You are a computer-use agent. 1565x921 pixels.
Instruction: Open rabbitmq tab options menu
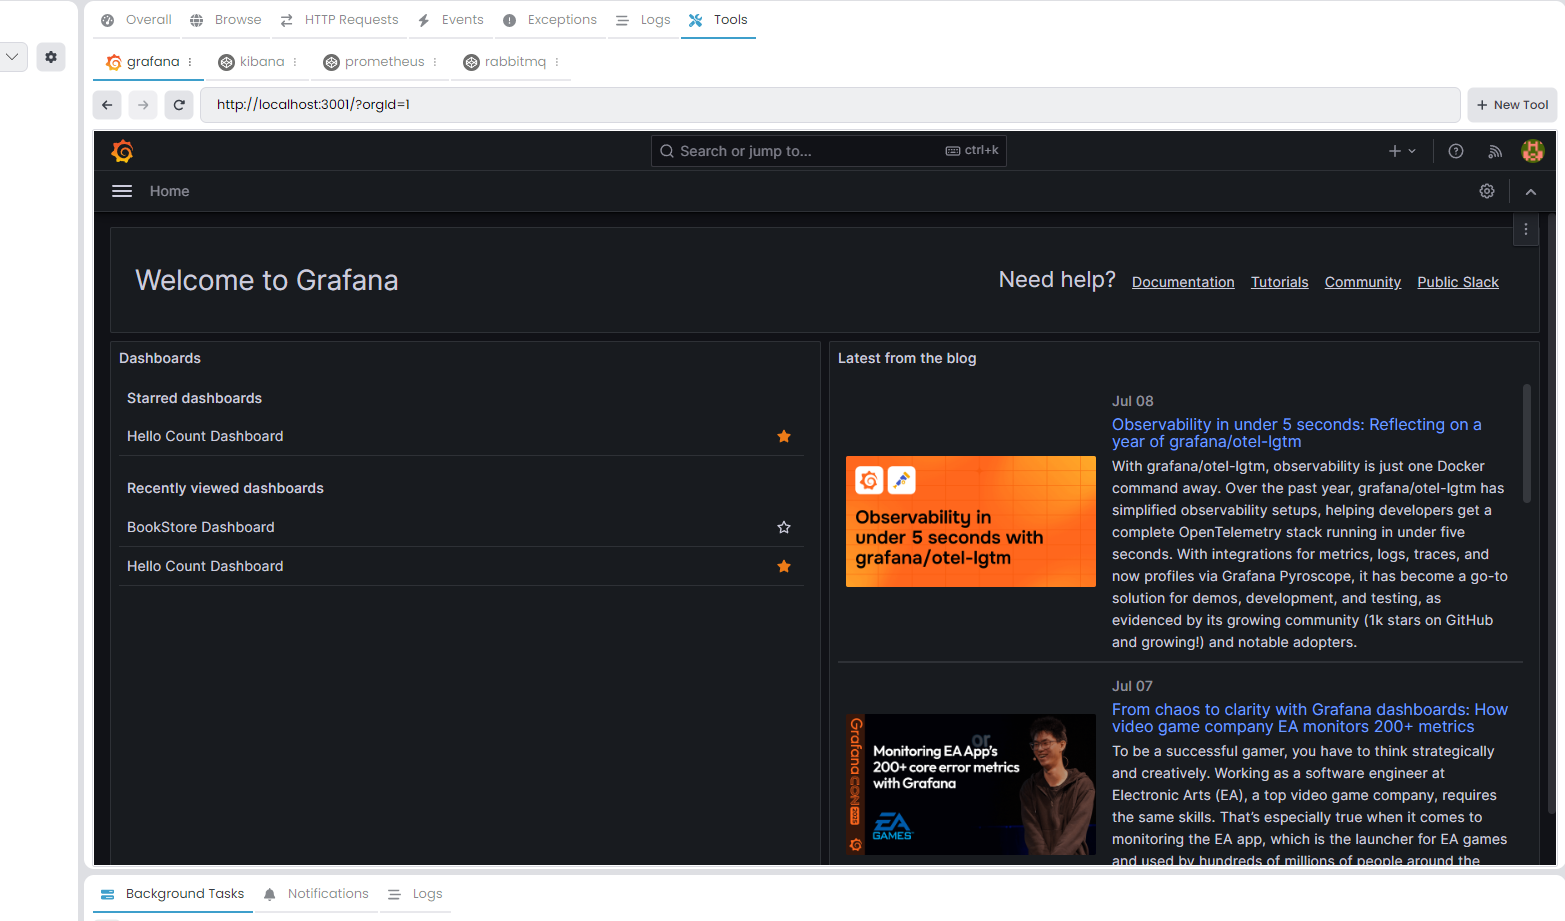557,62
